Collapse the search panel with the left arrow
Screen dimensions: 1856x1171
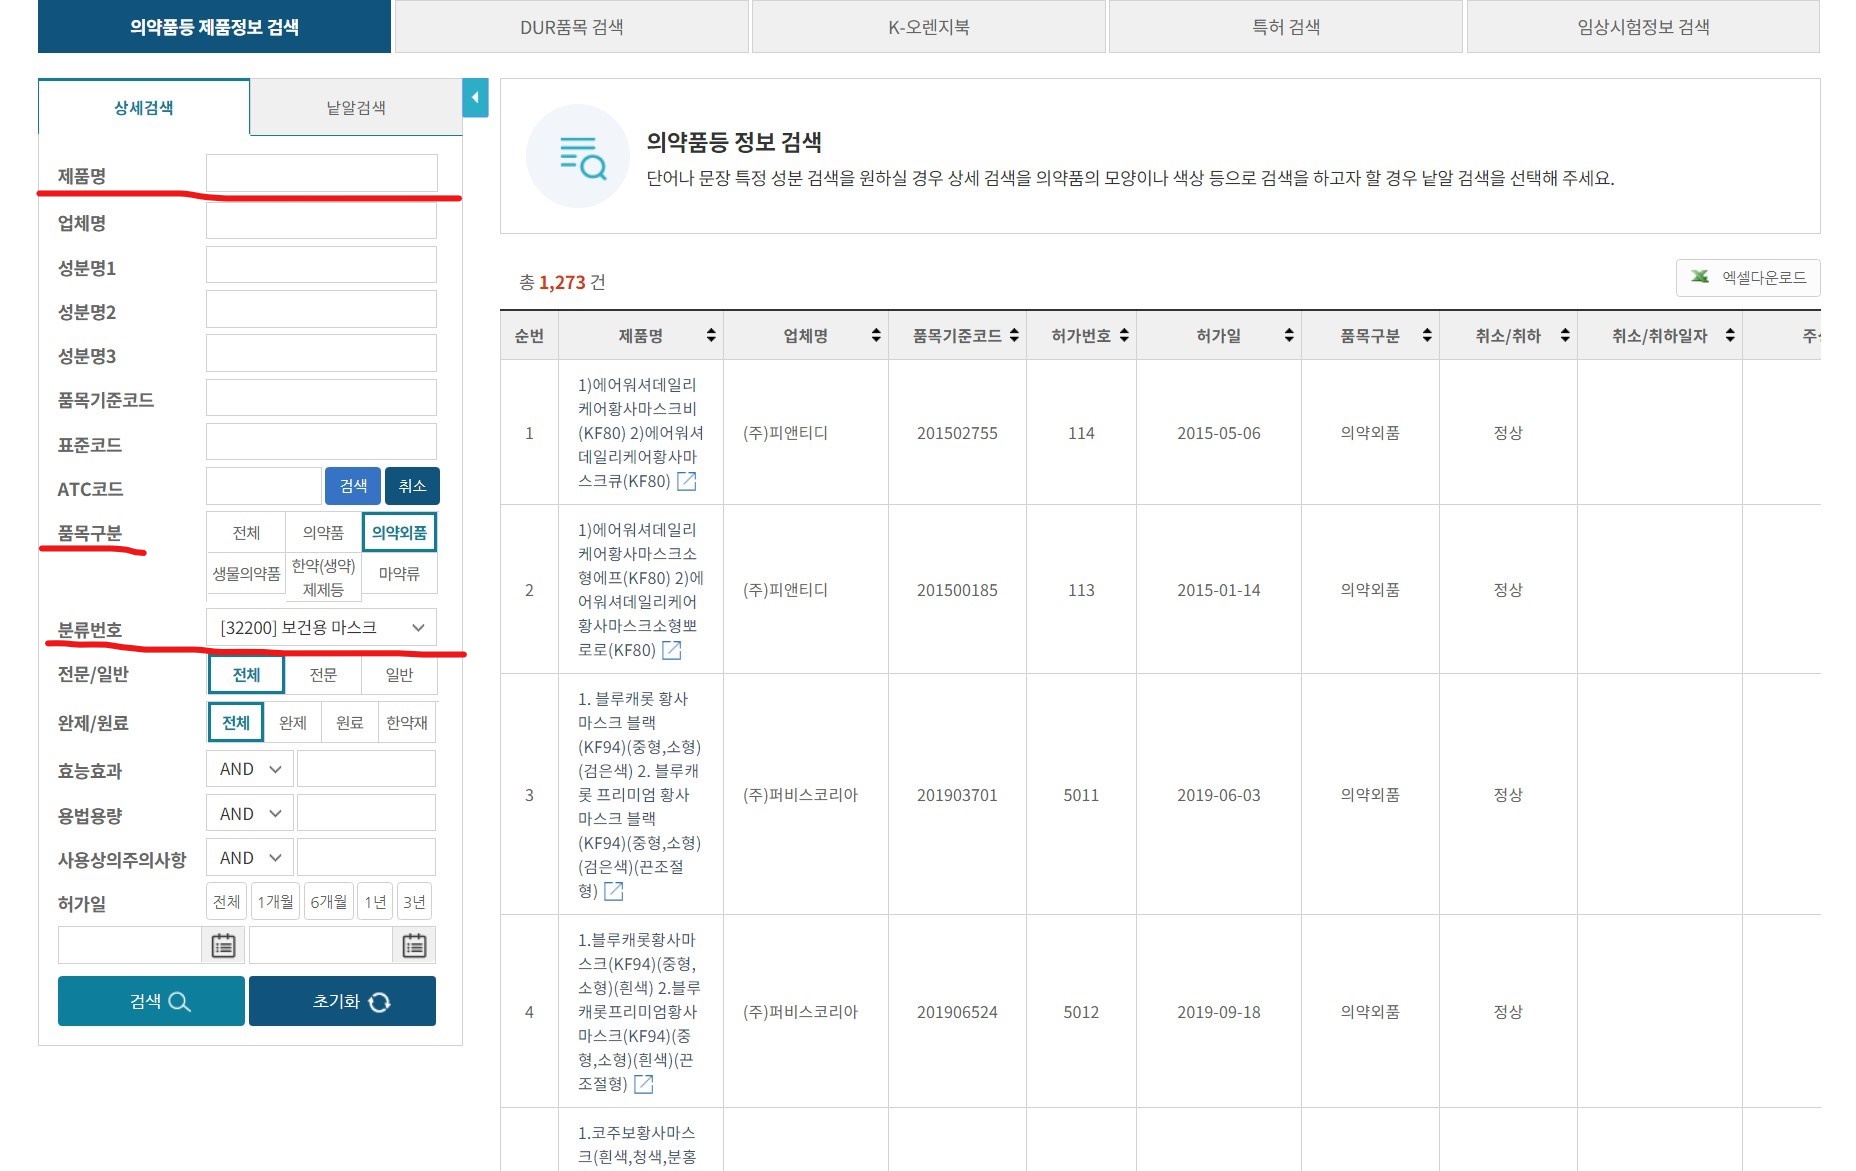click(475, 98)
